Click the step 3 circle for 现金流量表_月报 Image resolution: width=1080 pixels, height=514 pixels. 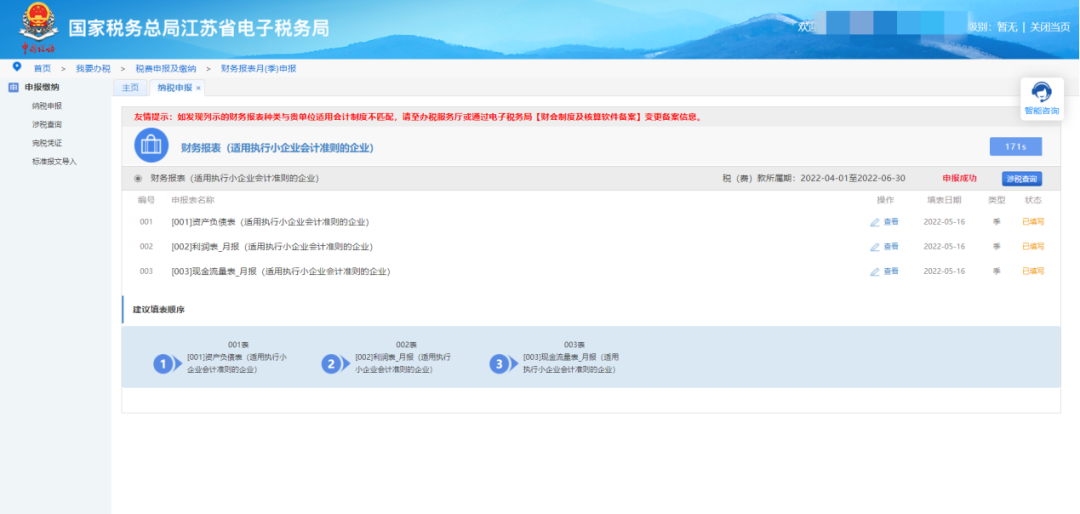pos(499,364)
